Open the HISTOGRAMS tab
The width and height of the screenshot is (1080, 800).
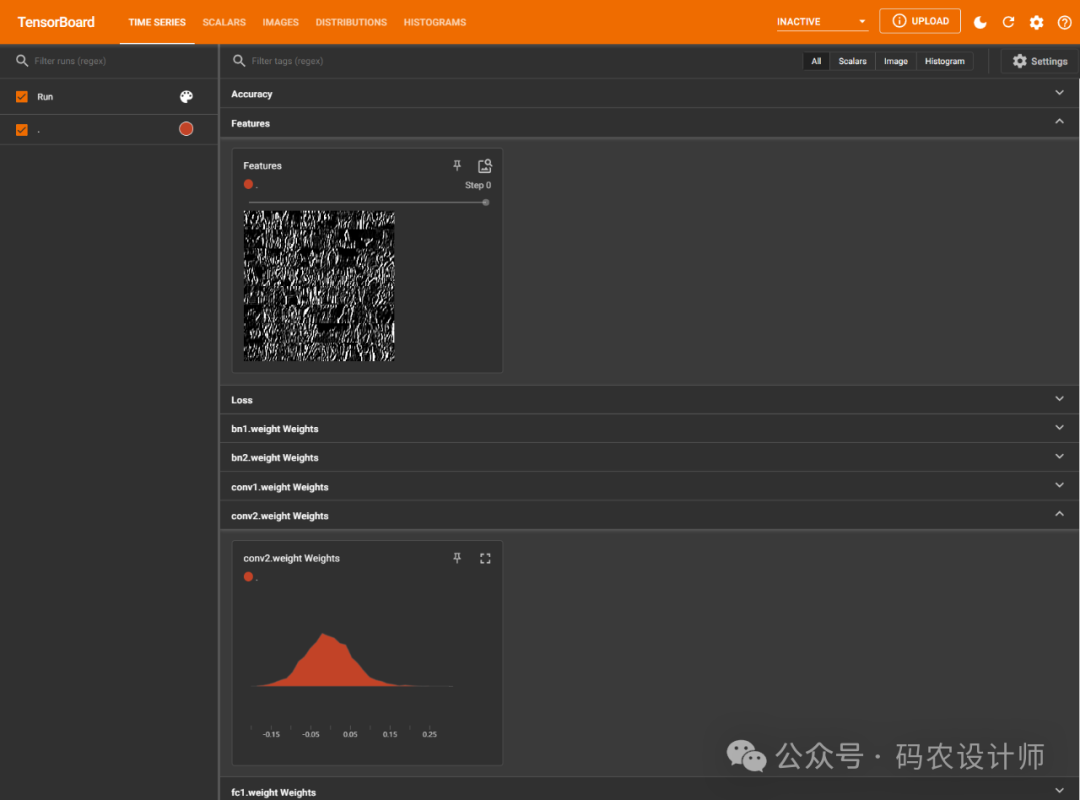[x=434, y=22]
